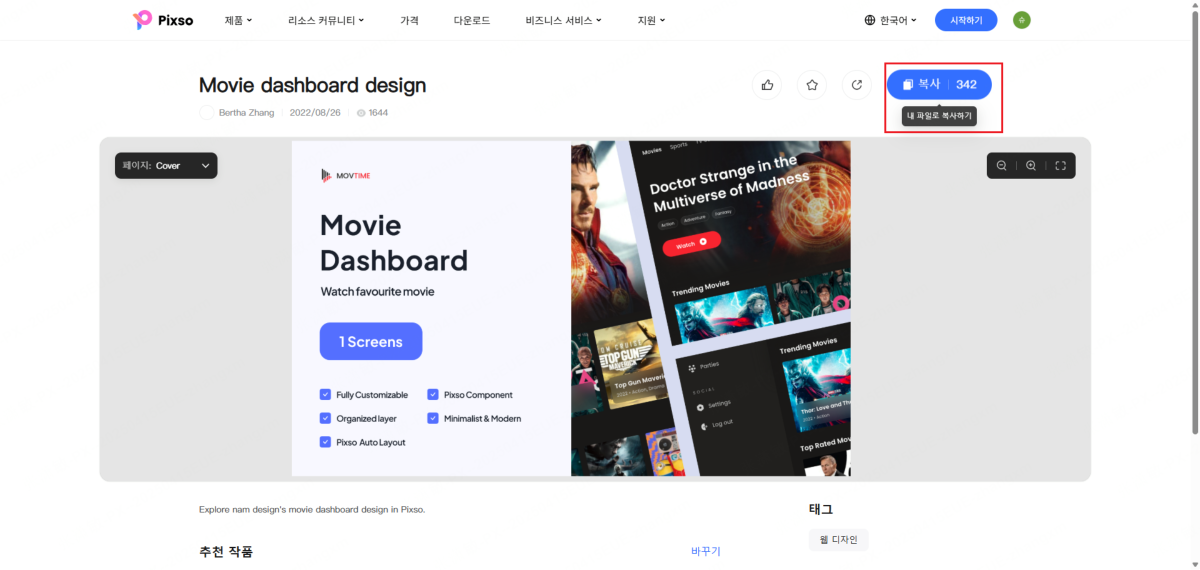Click the zoom in magnifier icon
Image resolution: width=1200 pixels, height=570 pixels.
[x=1031, y=166]
